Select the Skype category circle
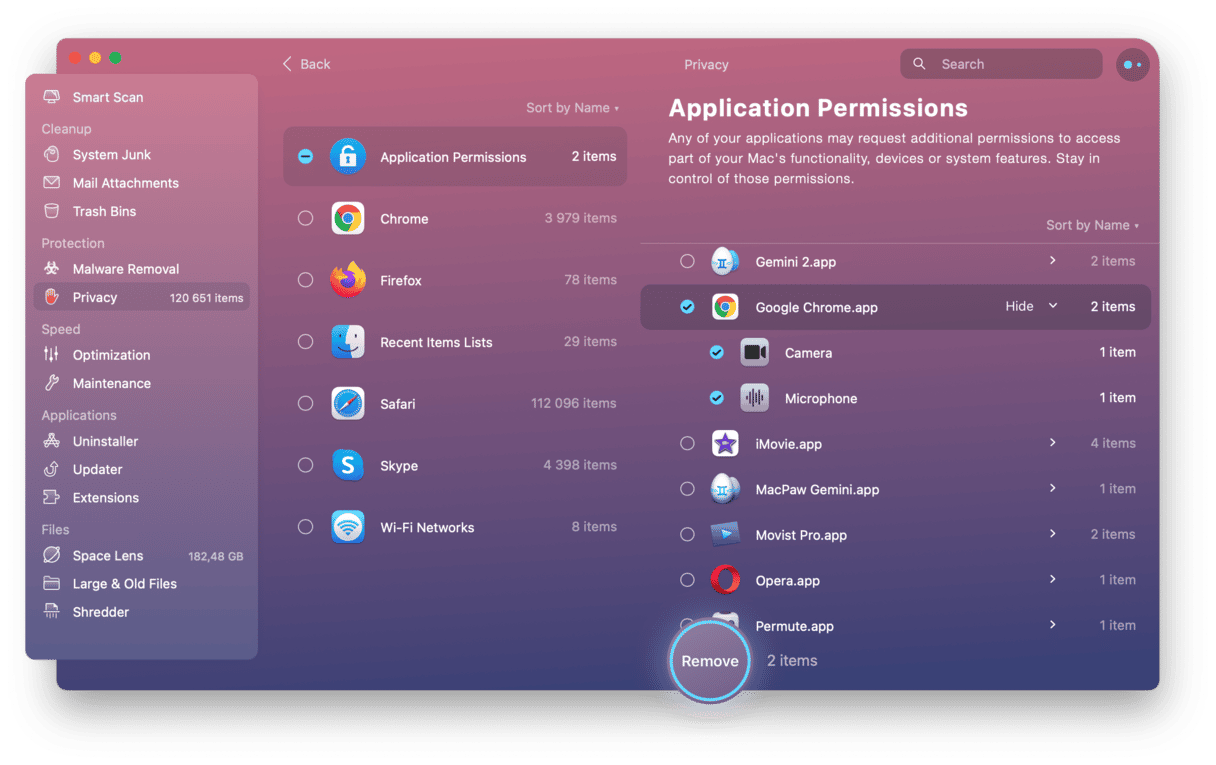Screen dimensions: 1216x765 (306, 465)
